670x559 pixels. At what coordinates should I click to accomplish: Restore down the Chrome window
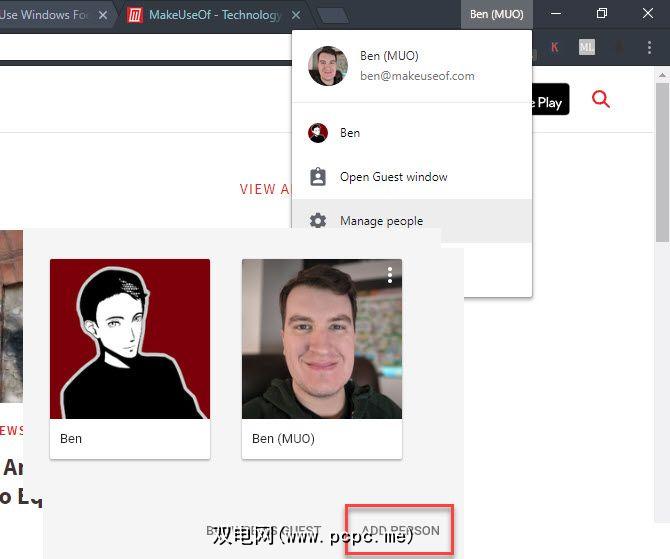602,14
